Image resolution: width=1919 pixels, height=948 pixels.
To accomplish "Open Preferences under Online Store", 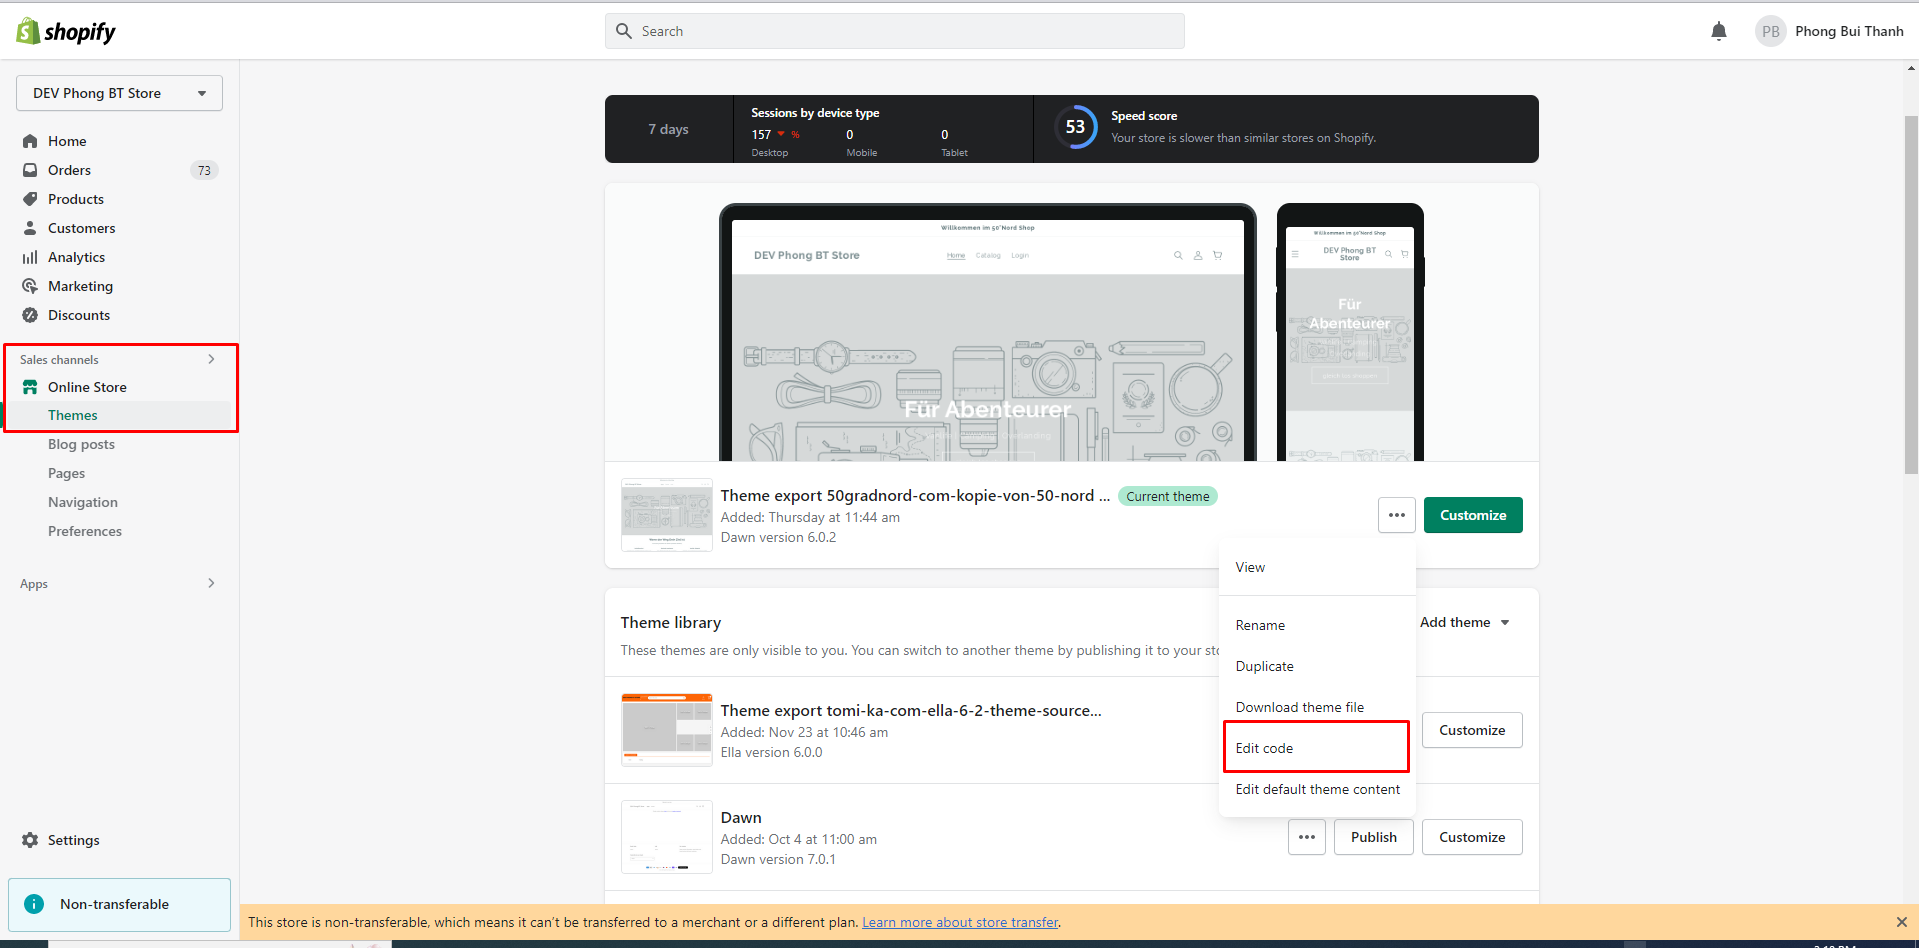I will 85,531.
